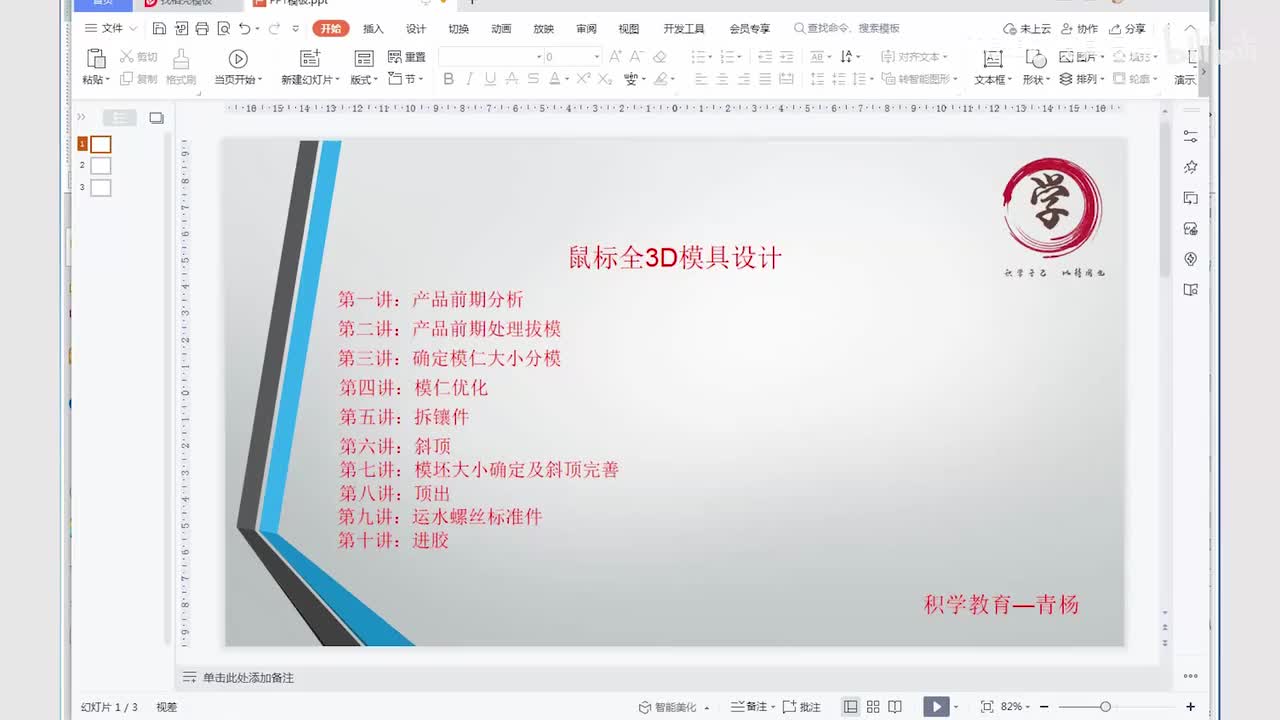This screenshot has width=1280, height=720.
Task: Open the Layout (版式) dropdown
Action: pyautogui.click(x=364, y=79)
